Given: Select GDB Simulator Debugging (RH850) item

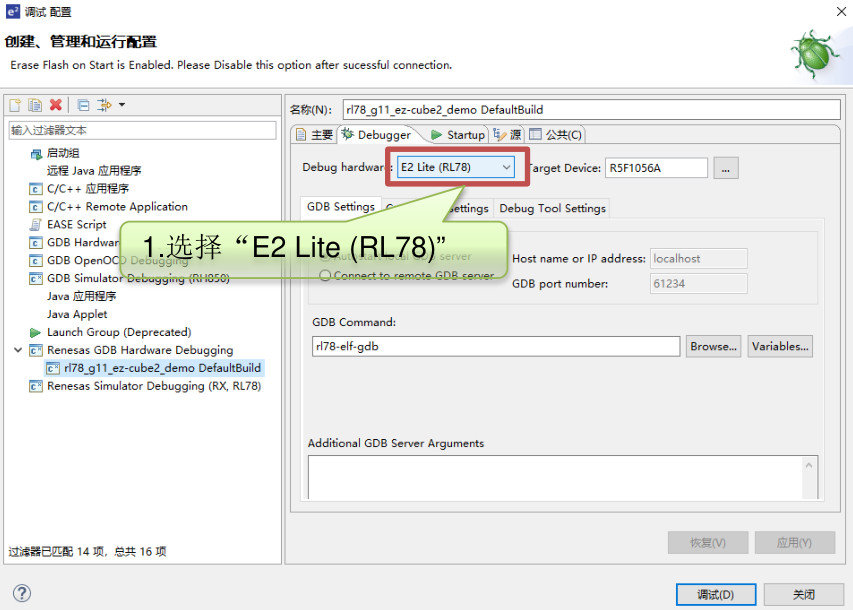Looking at the screenshot, I should coord(138,279).
